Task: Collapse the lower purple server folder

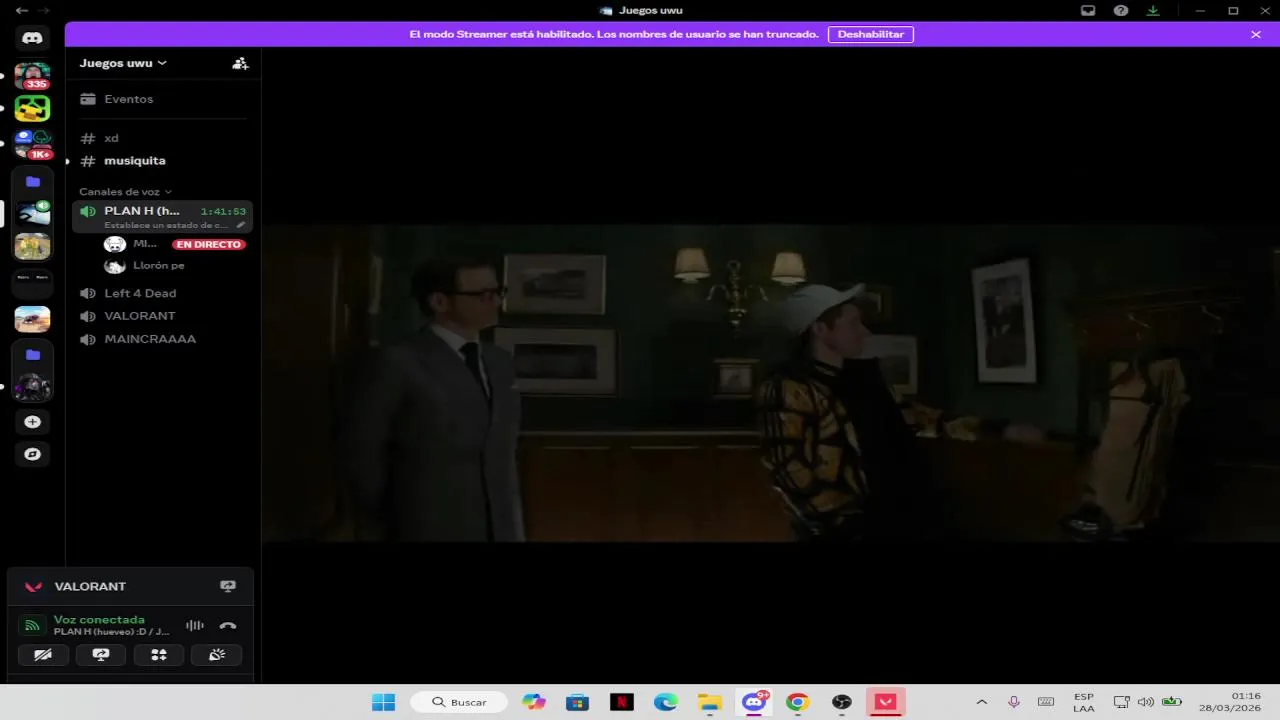Action: click(x=33, y=355)
